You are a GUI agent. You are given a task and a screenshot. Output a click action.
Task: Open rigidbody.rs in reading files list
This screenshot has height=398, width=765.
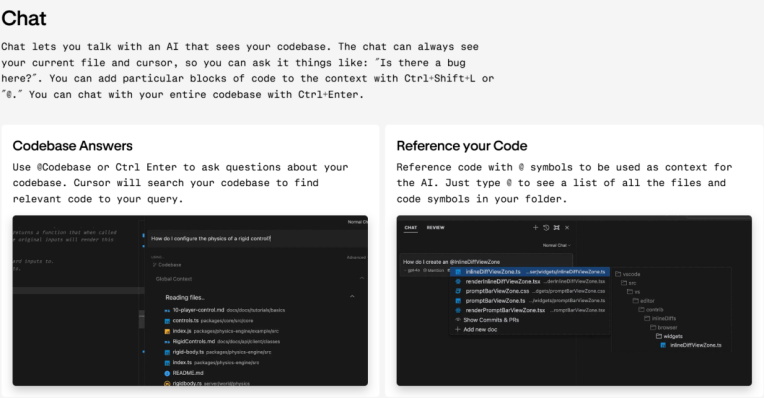point(207,383)
